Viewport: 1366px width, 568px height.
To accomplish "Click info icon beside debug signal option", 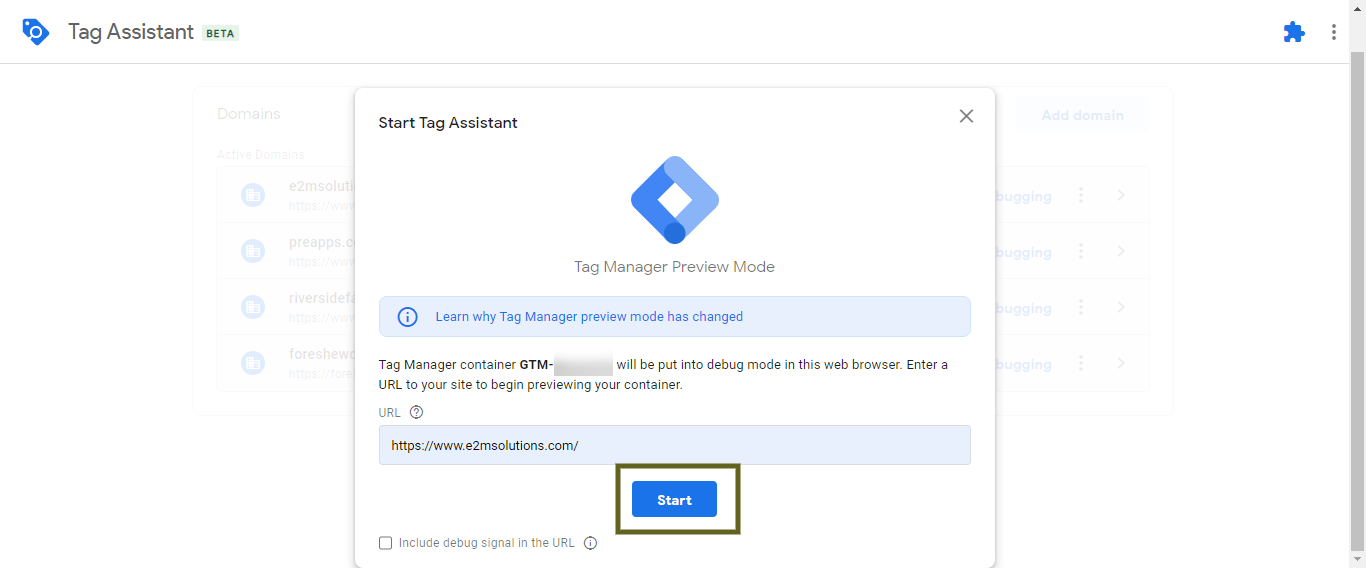I will pos(590,543).
